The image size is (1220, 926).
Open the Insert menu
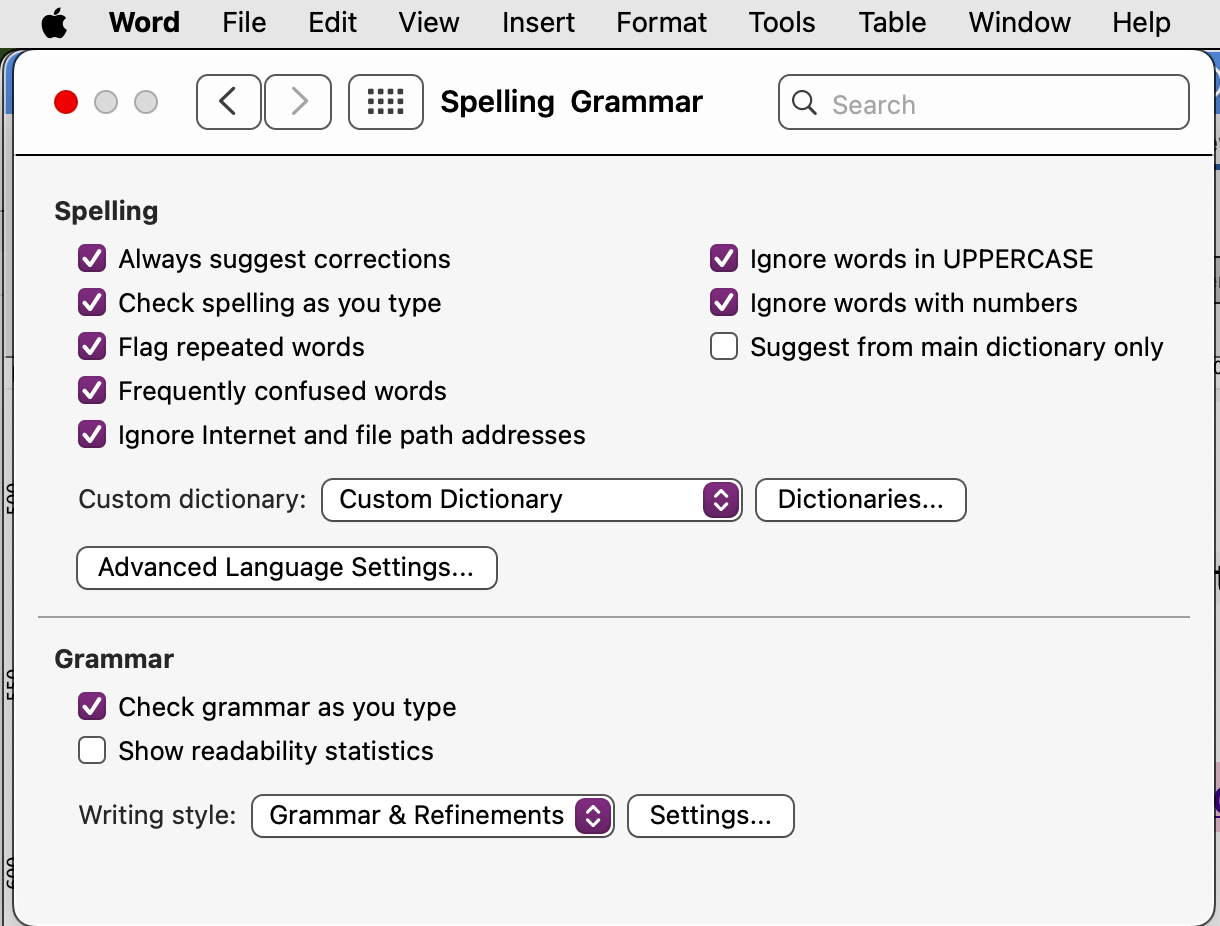point(539,22)
